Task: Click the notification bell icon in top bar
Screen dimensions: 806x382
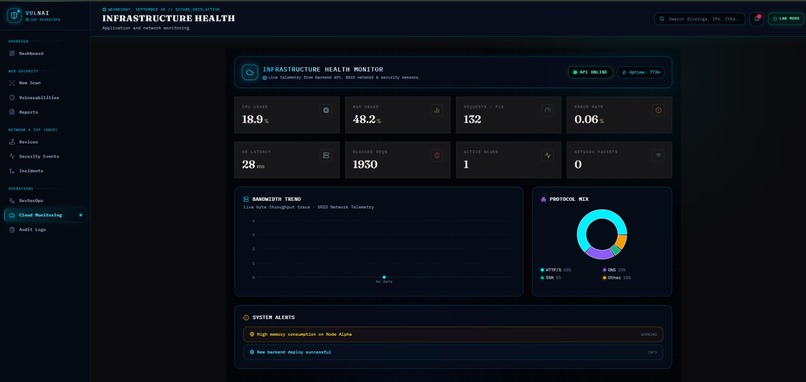Action: click(x=757, y=19)
